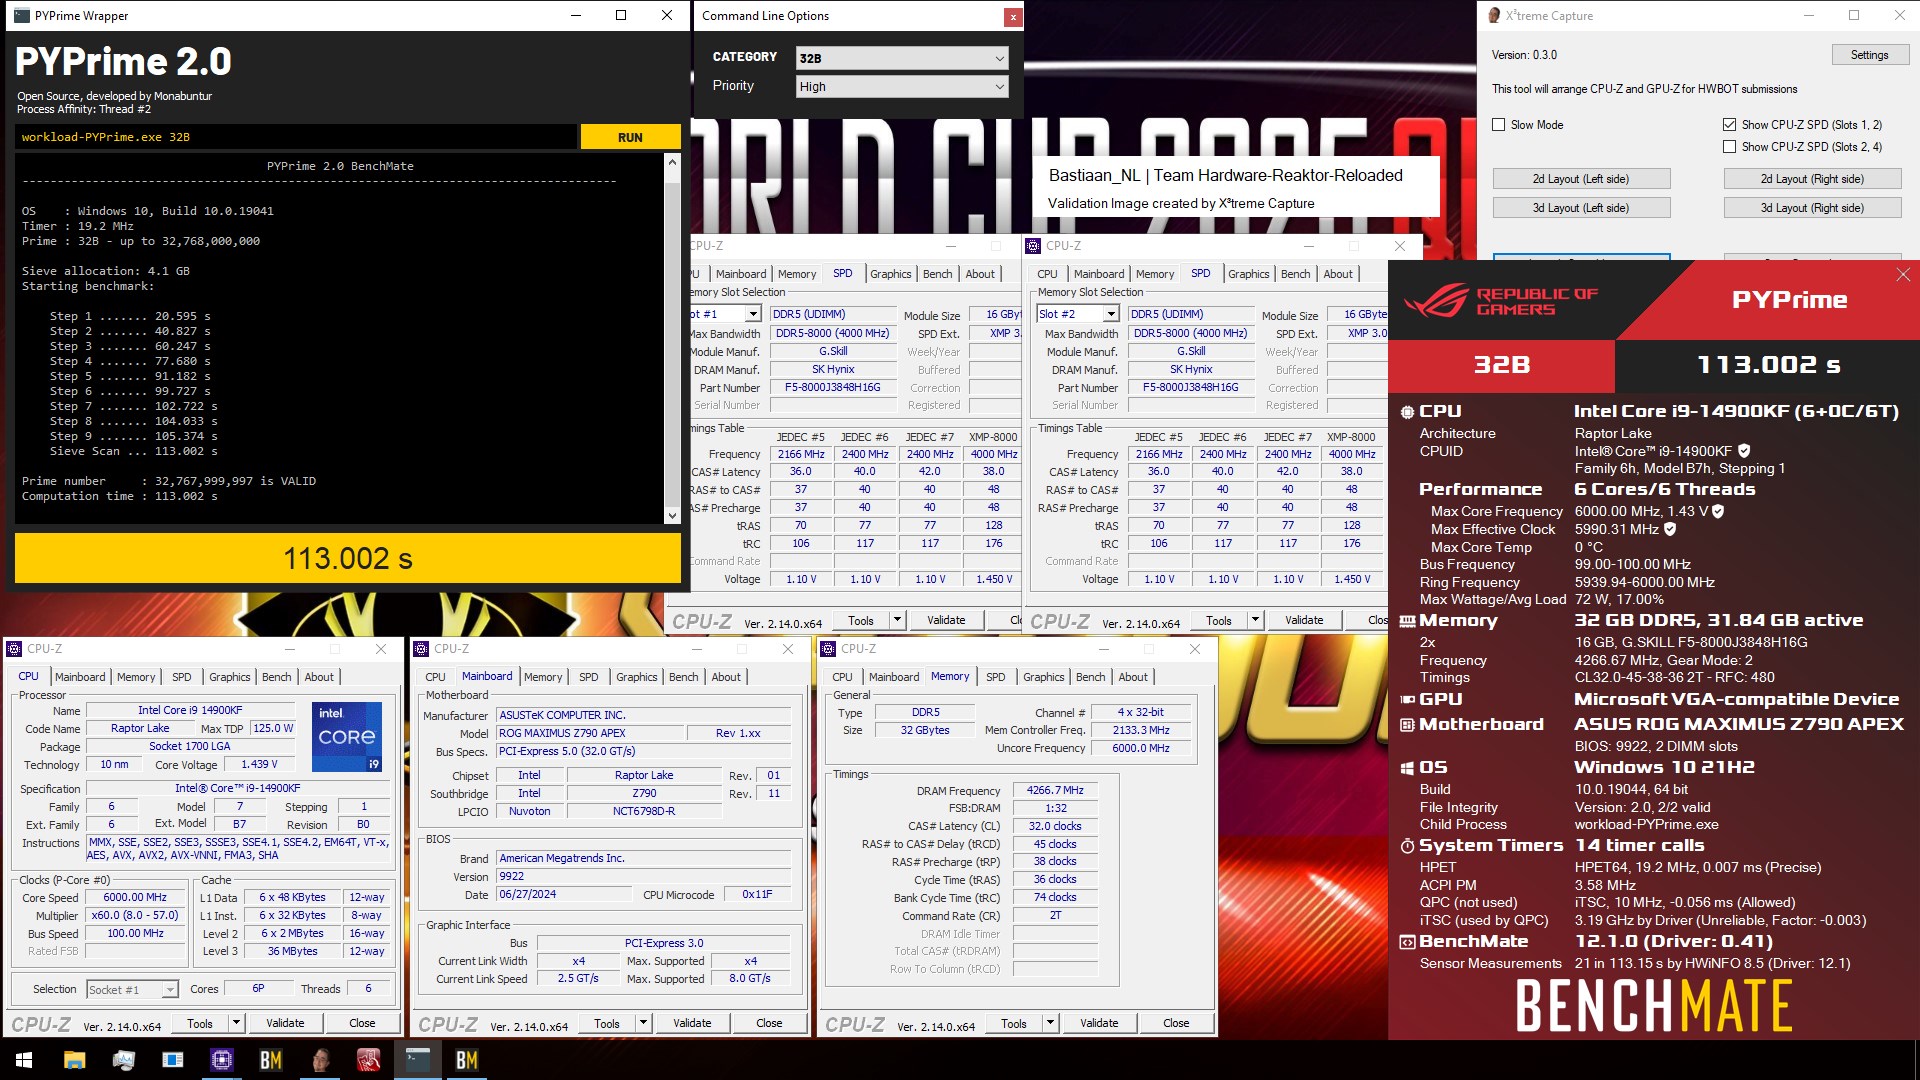
Task: Click the console scrollbar up arrow
Action: point(672,162)
